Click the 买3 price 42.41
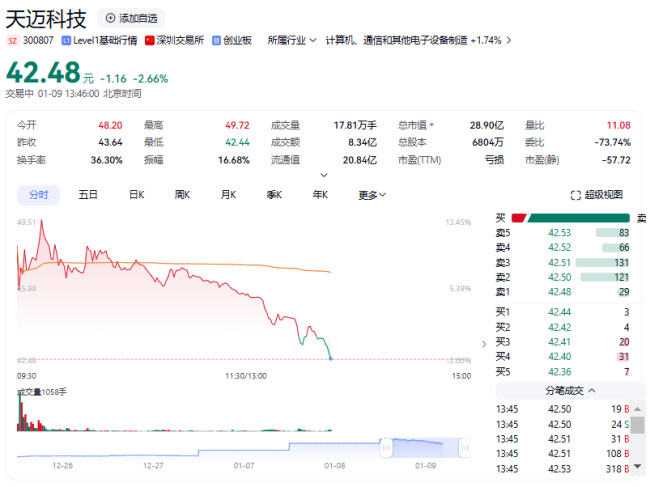Screen dimensions: 650x487 [559, 342]
